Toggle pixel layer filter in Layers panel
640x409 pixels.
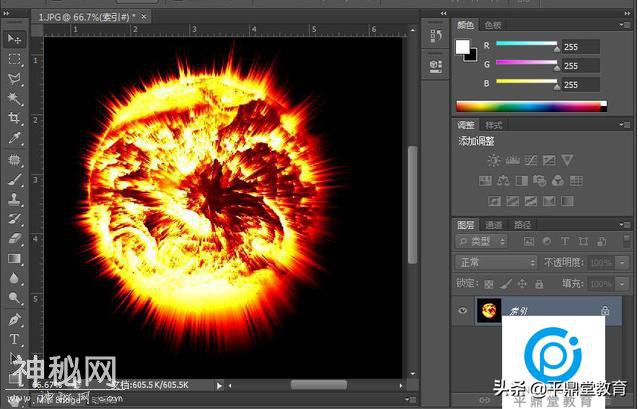(529, 242)
